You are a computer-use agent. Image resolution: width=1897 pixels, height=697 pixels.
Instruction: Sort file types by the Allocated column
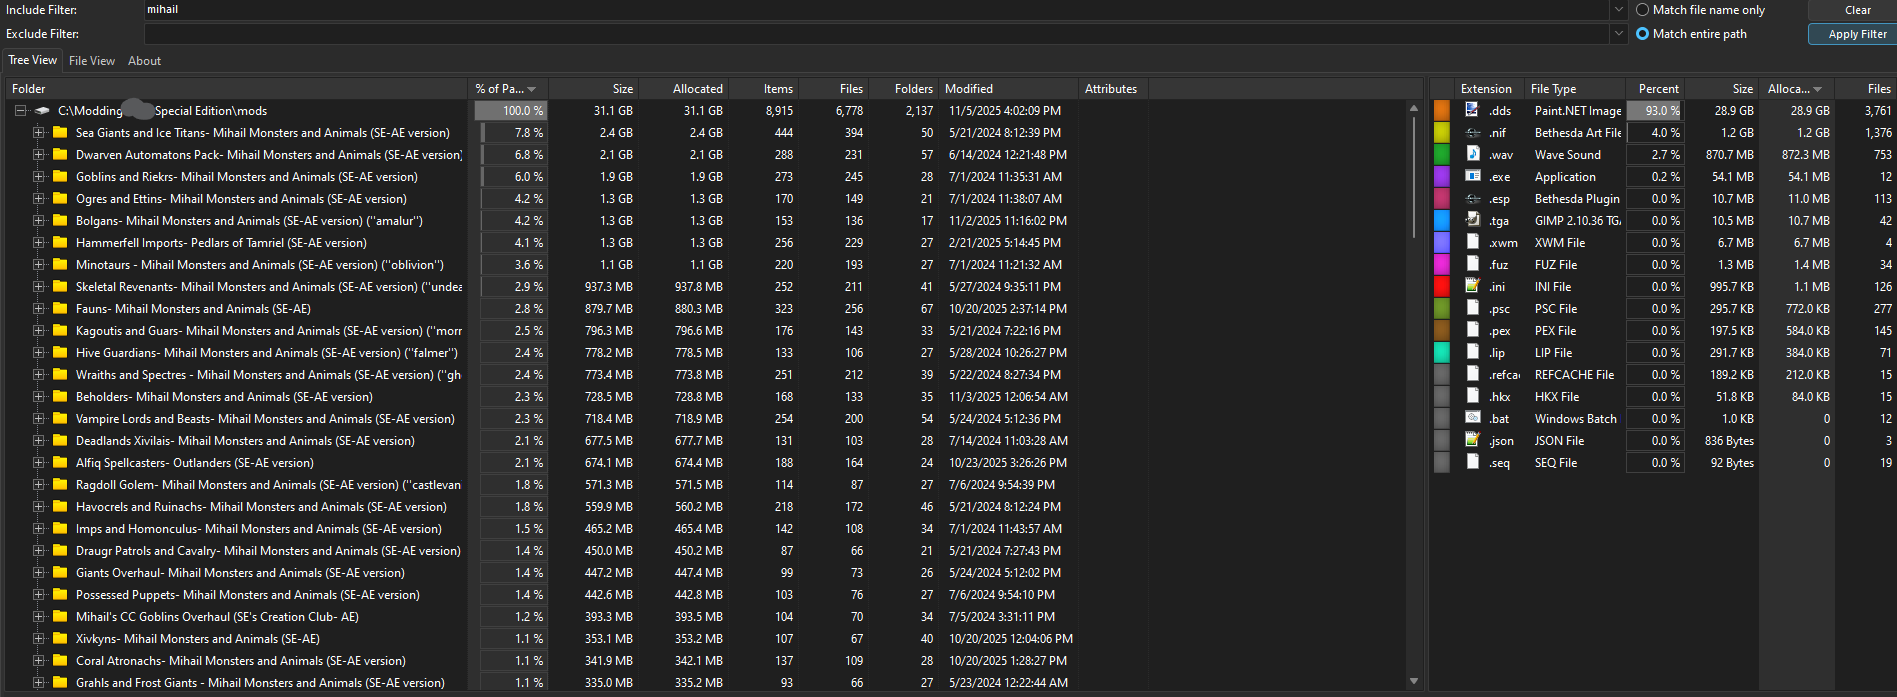tap(1796, 89)
